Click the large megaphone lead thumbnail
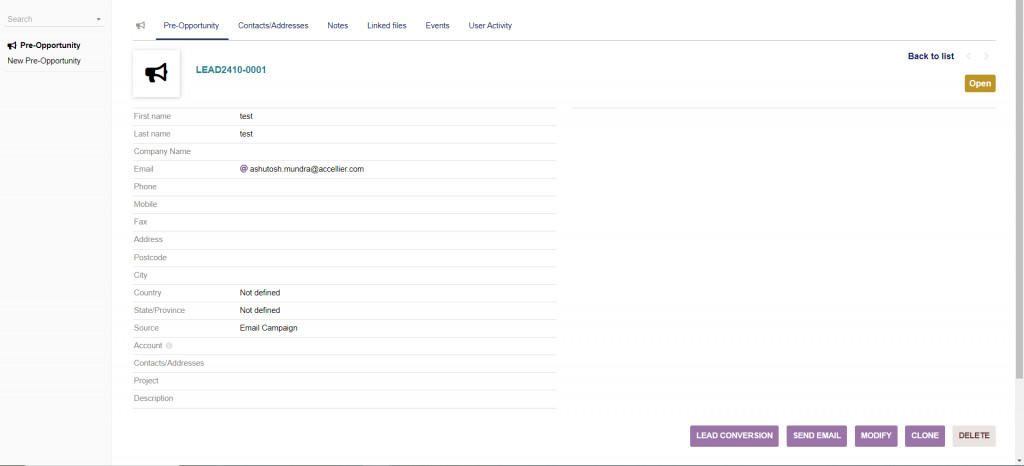Image resolution: width=1024 pixels, height=466 pixels. [x=156, y=73]
